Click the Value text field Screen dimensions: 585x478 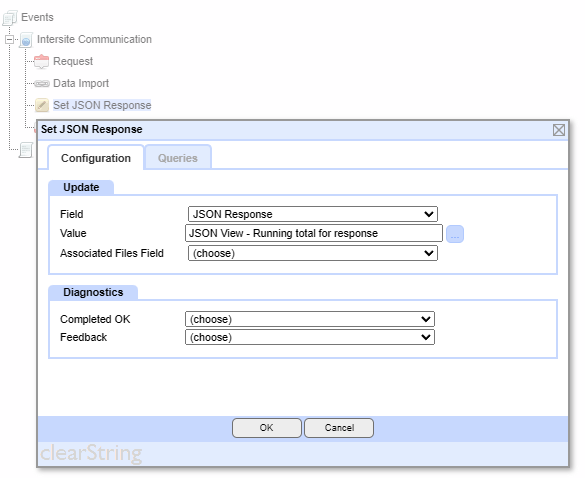(314, 234)
